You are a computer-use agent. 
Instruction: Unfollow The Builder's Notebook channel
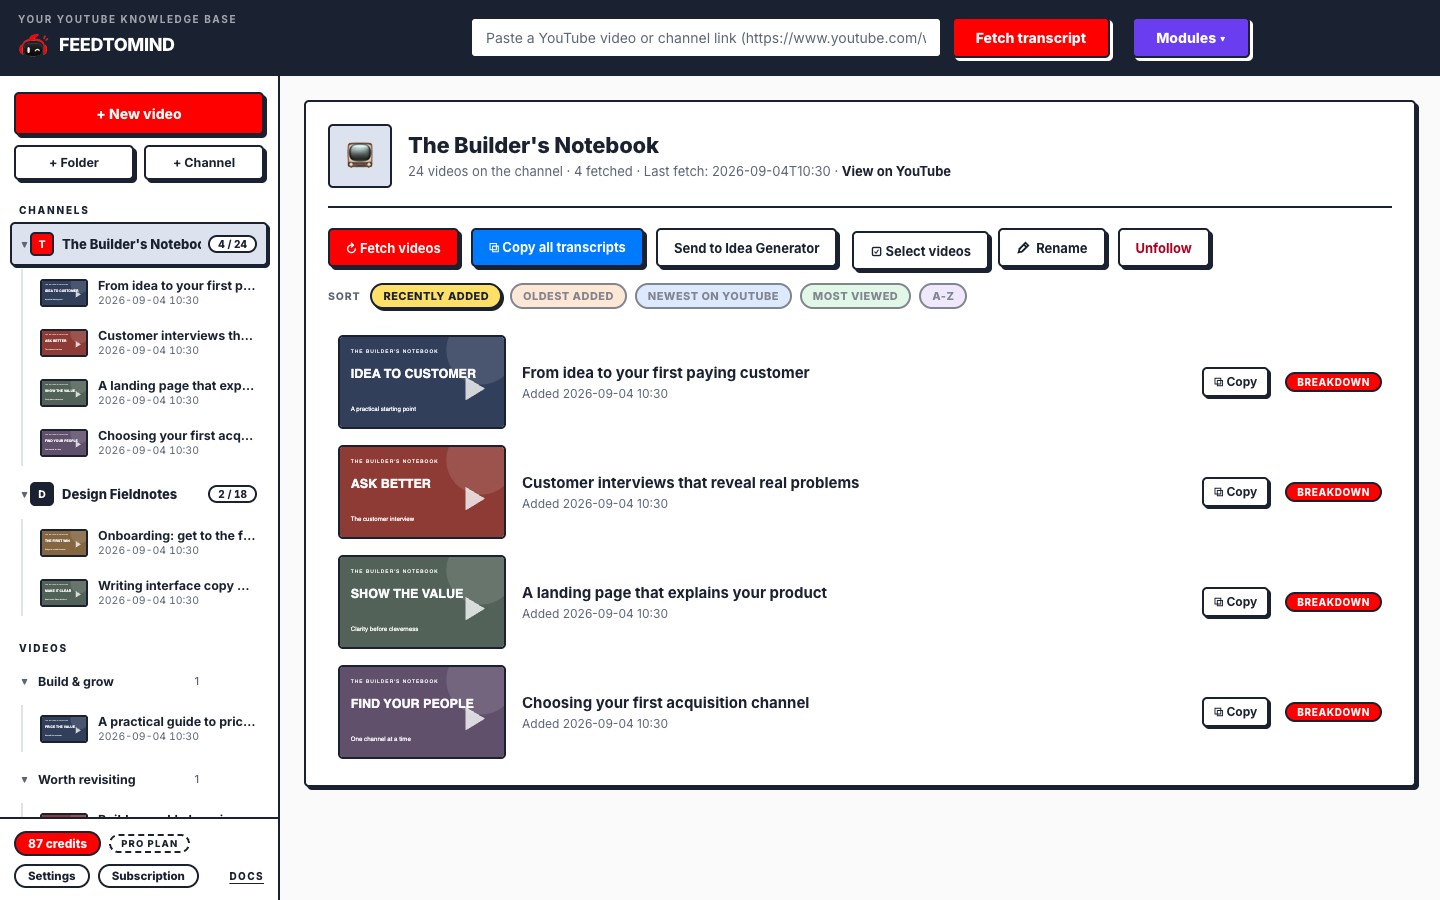(x=1163, y=248)
